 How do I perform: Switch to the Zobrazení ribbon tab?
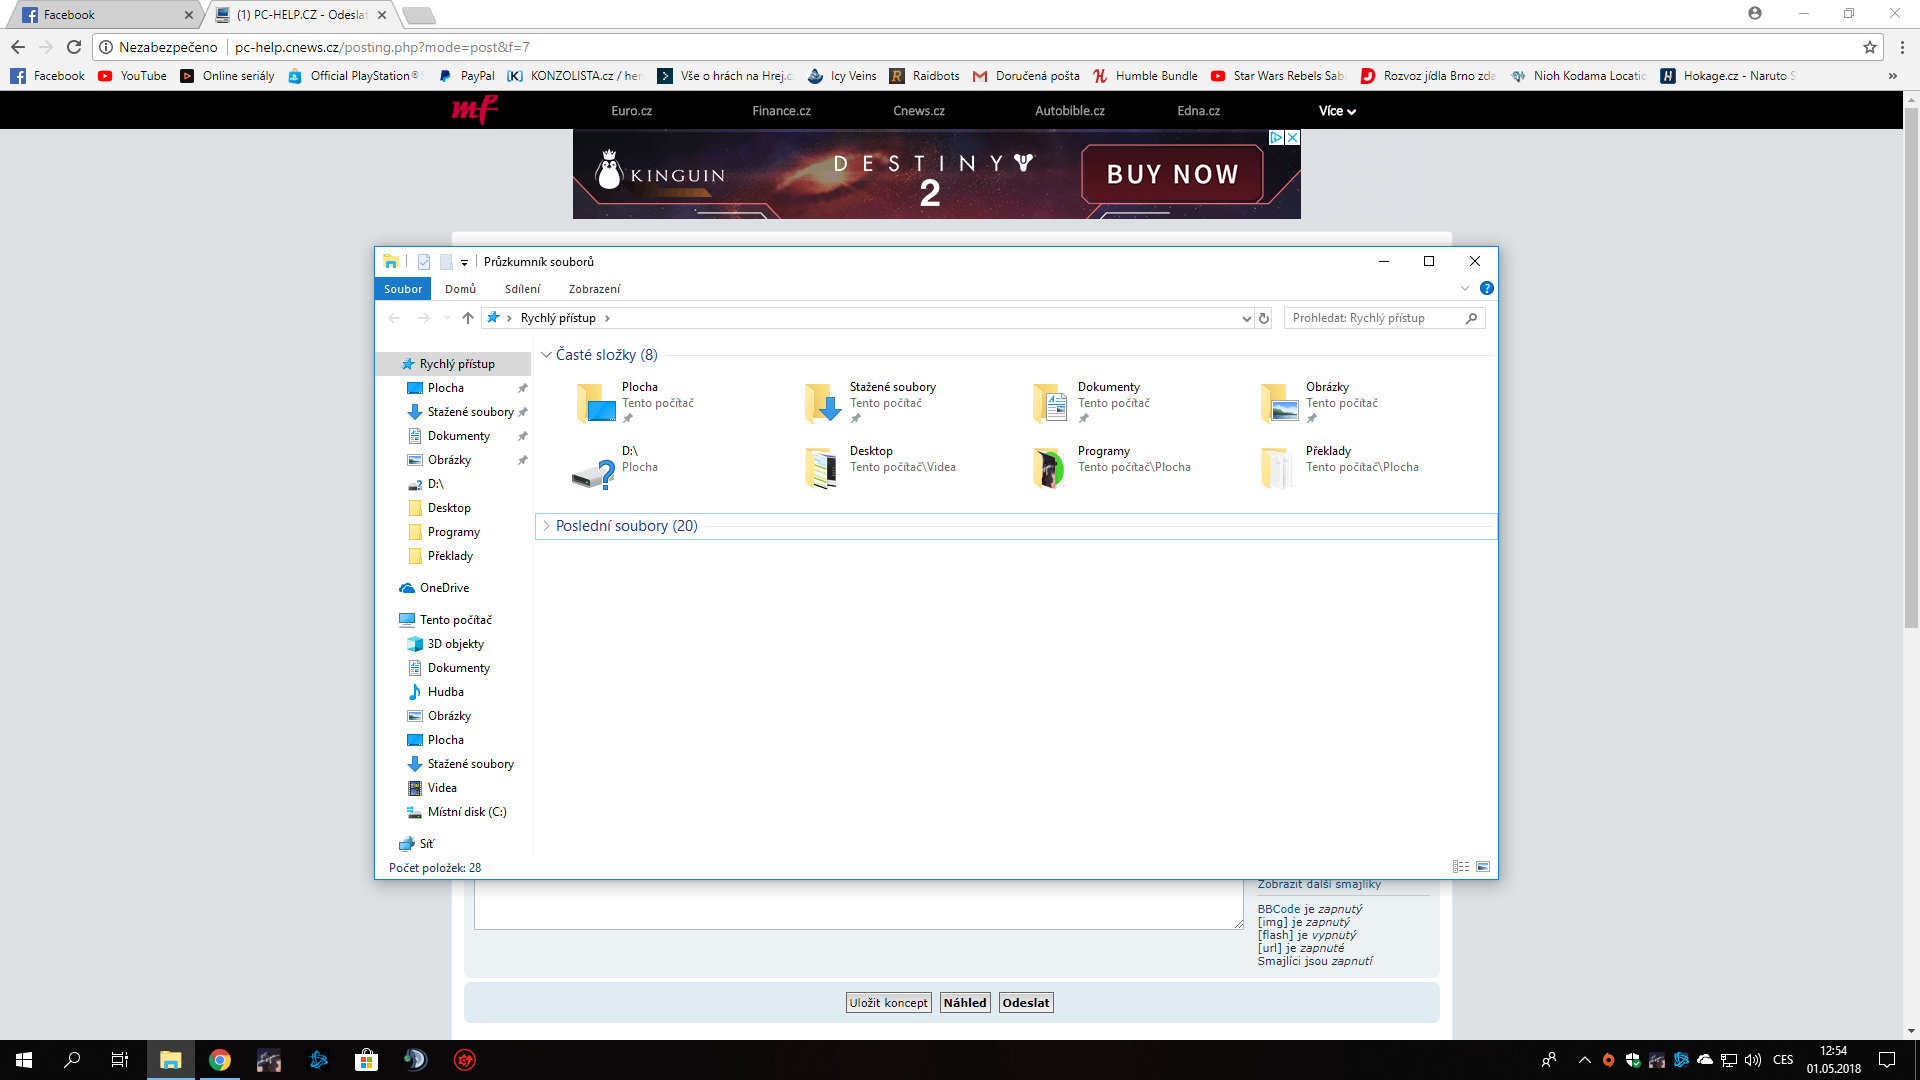(x=594, y=289)
